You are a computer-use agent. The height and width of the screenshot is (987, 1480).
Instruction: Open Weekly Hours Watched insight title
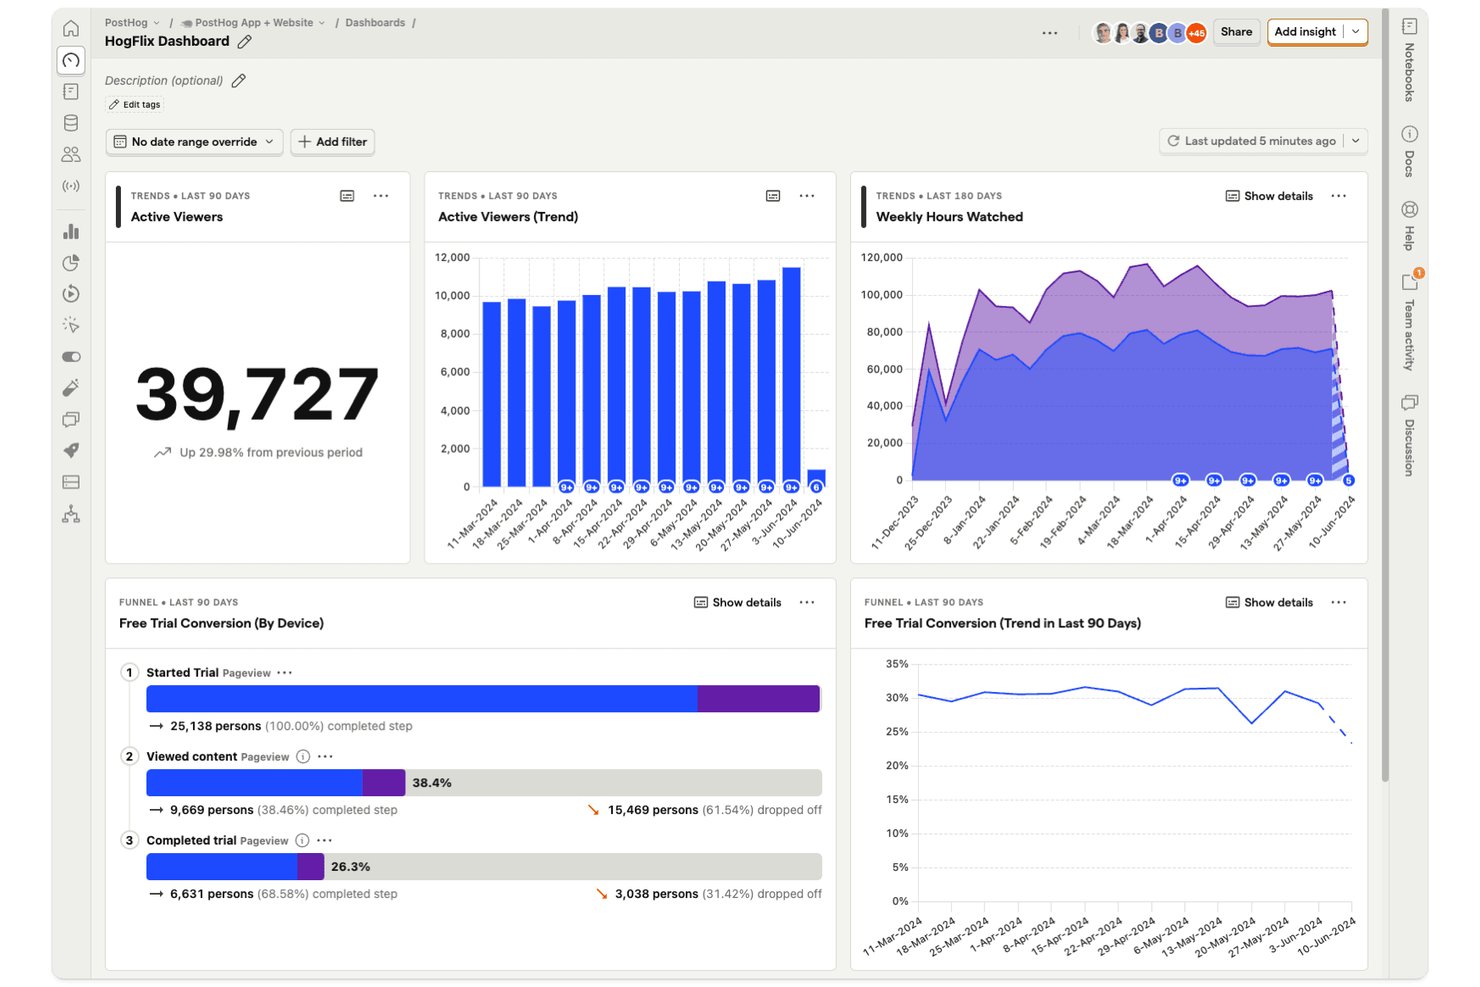pyautogui.click(x=949, y=217)
